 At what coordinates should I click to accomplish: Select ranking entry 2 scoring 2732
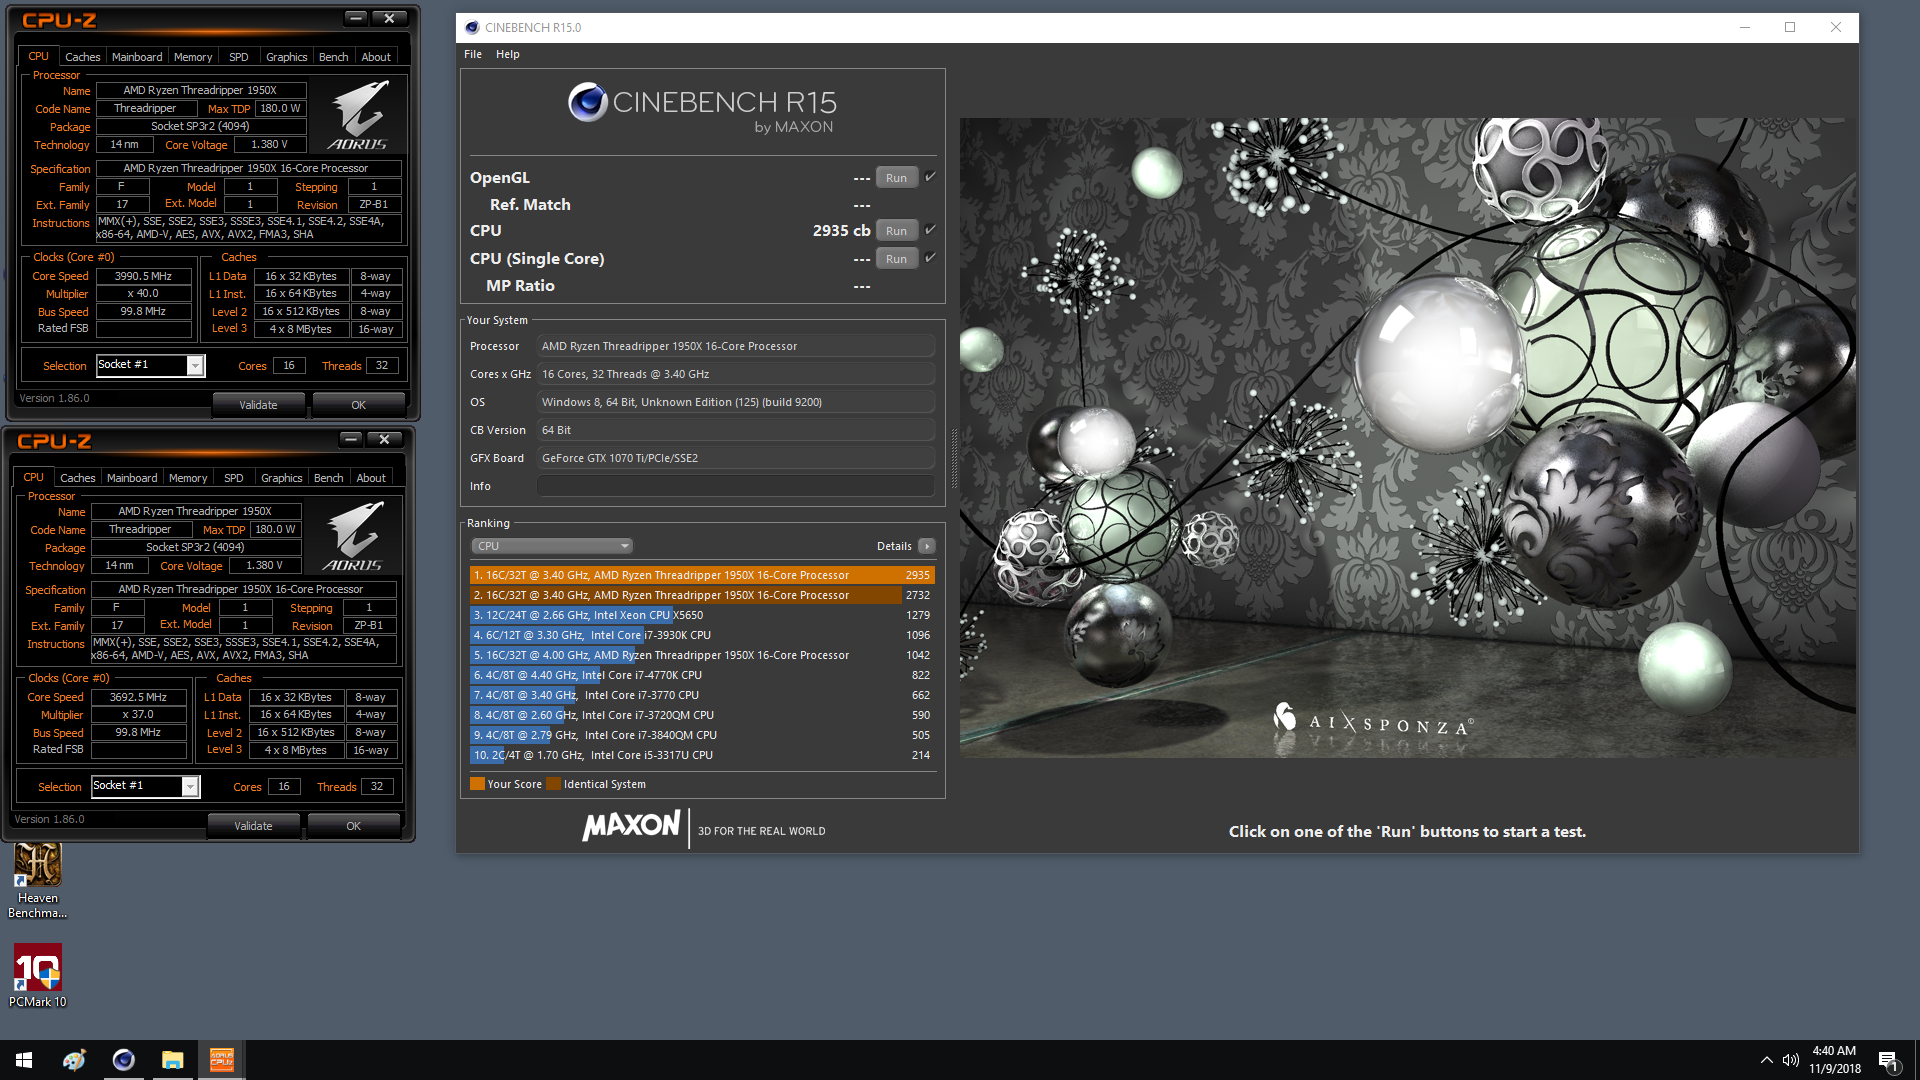[702, 595]
